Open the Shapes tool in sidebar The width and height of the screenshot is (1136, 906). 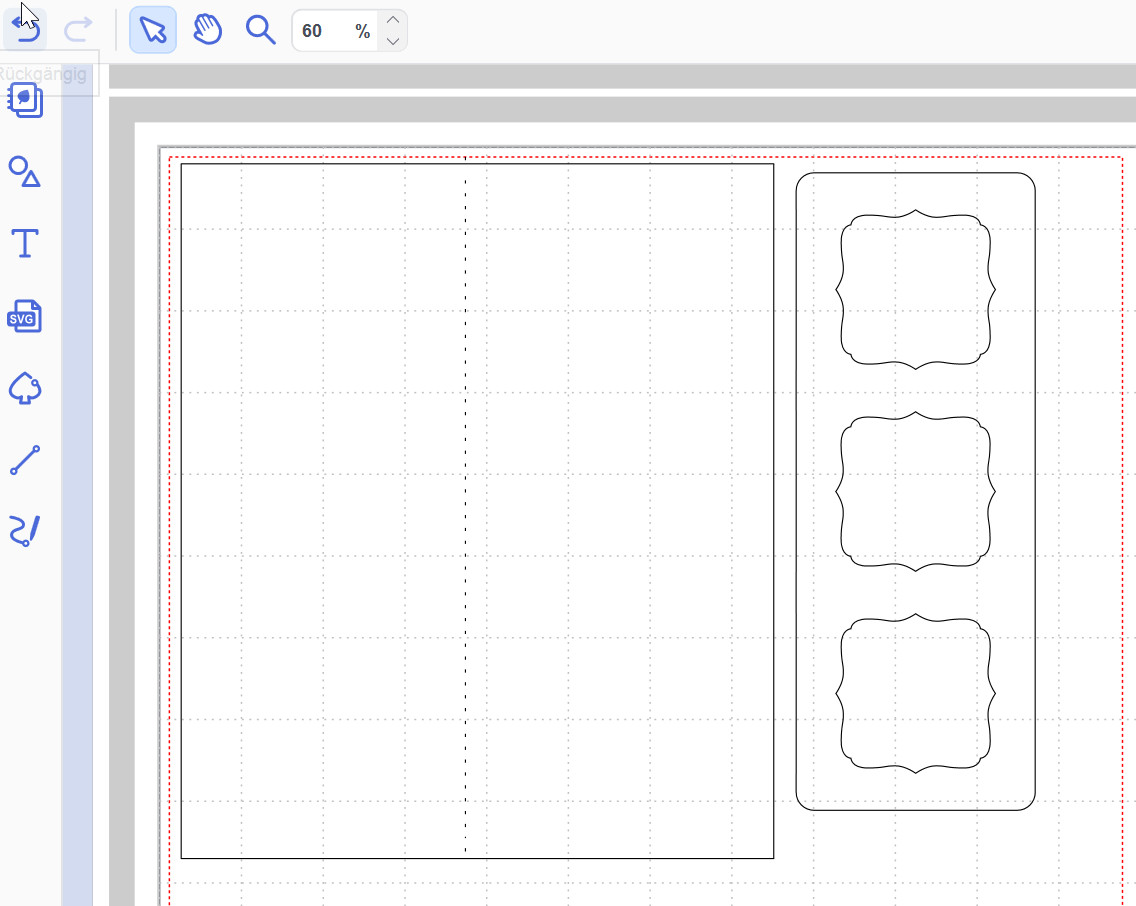click(25, 172)
